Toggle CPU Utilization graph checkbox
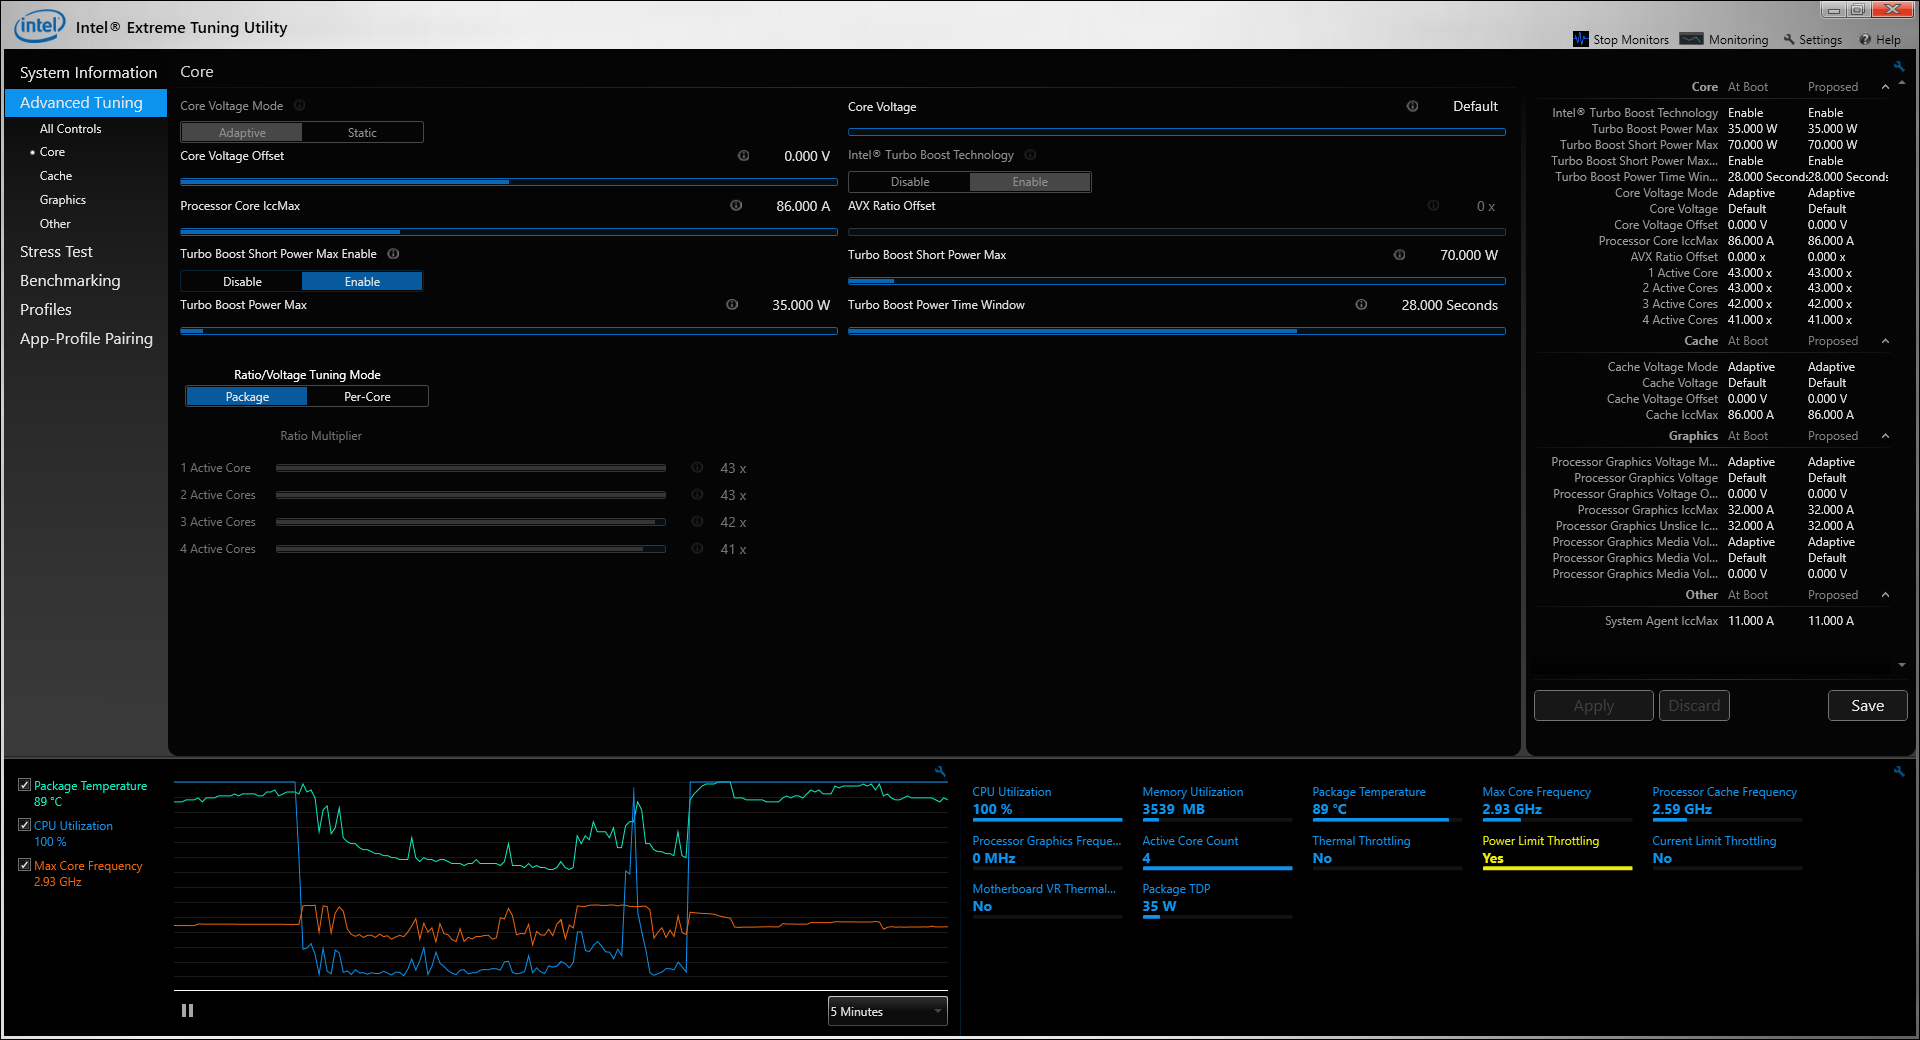 coord(24,825)
